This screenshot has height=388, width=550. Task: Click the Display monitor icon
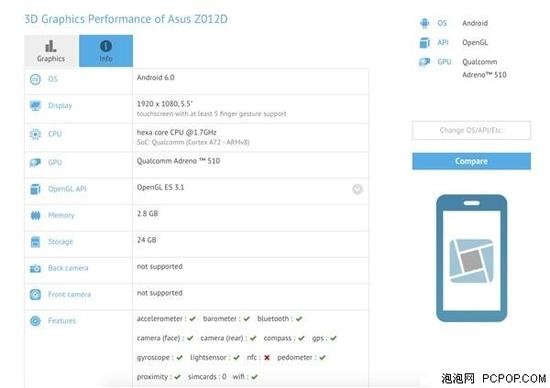point(35,106)
